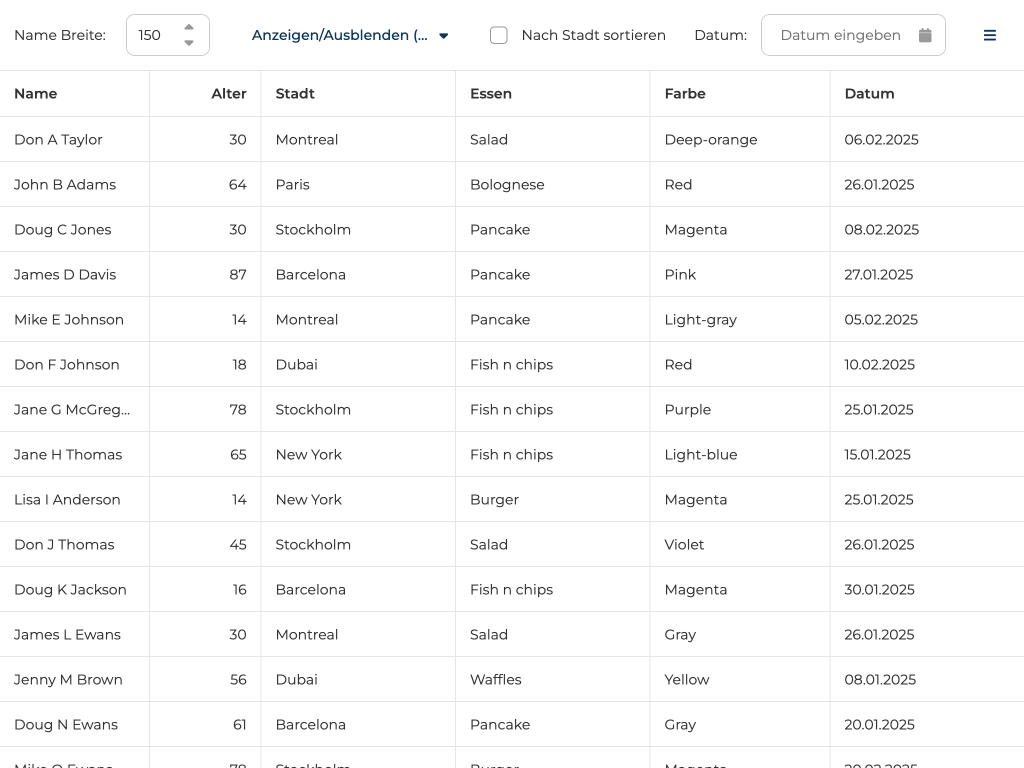Increase Name Breite with up arrow
The image size is (1024, 768).
coord(189,27)
